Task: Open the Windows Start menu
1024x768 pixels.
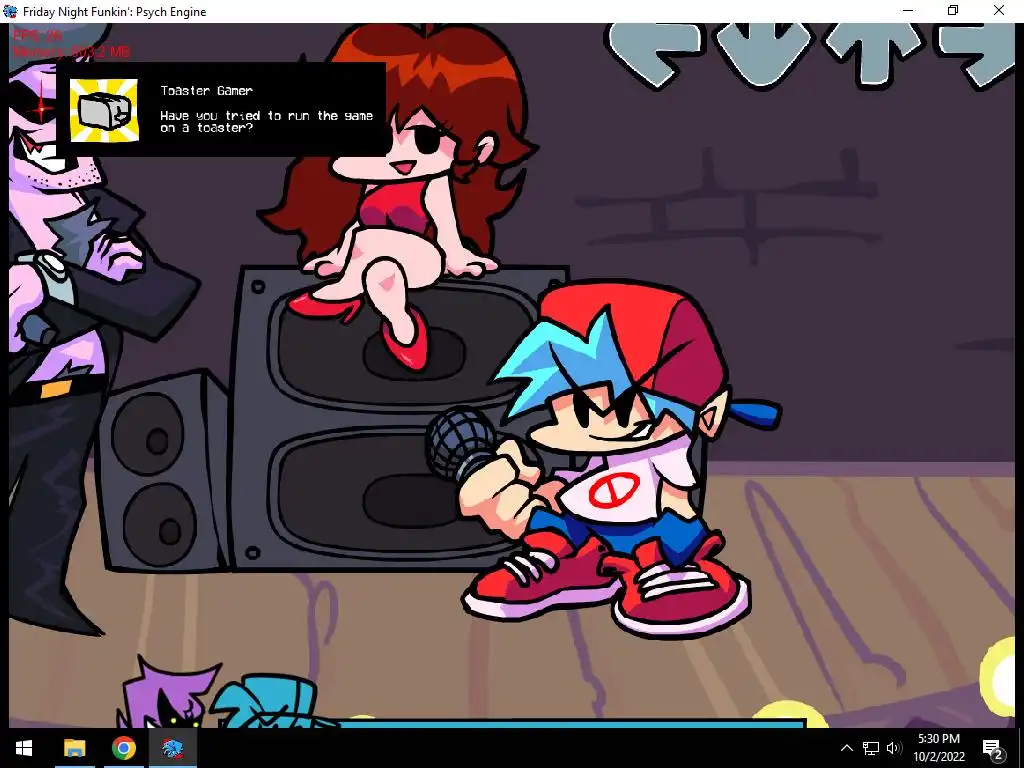Action: 24,748
